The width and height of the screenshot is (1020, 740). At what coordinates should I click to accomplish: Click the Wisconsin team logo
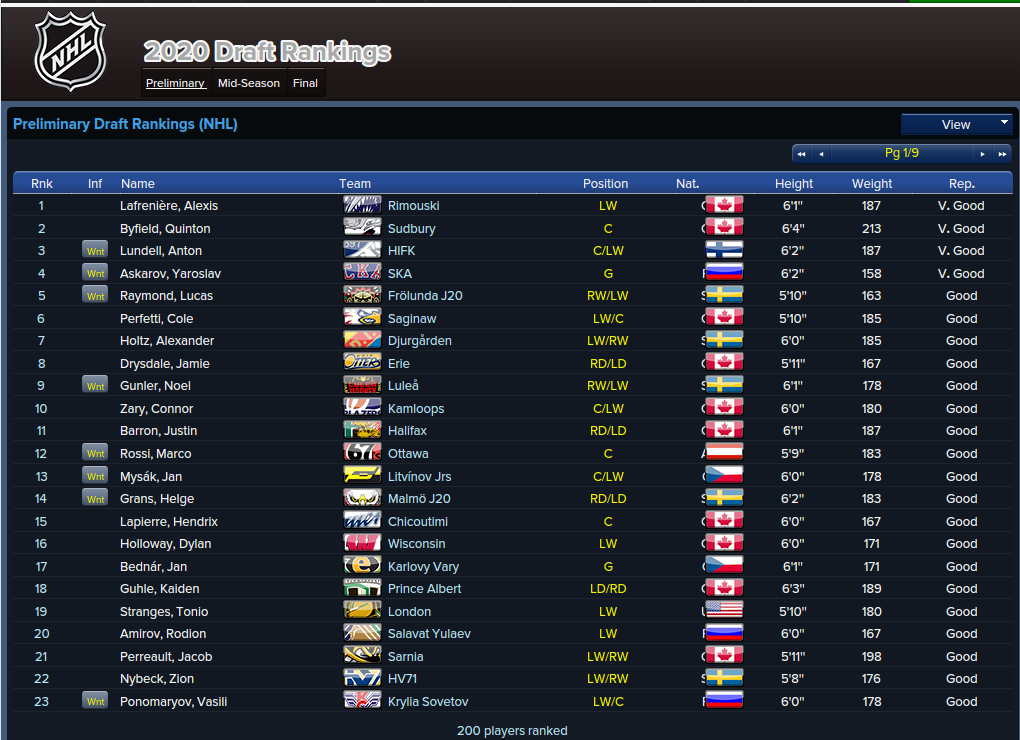[x=362, y=543]
